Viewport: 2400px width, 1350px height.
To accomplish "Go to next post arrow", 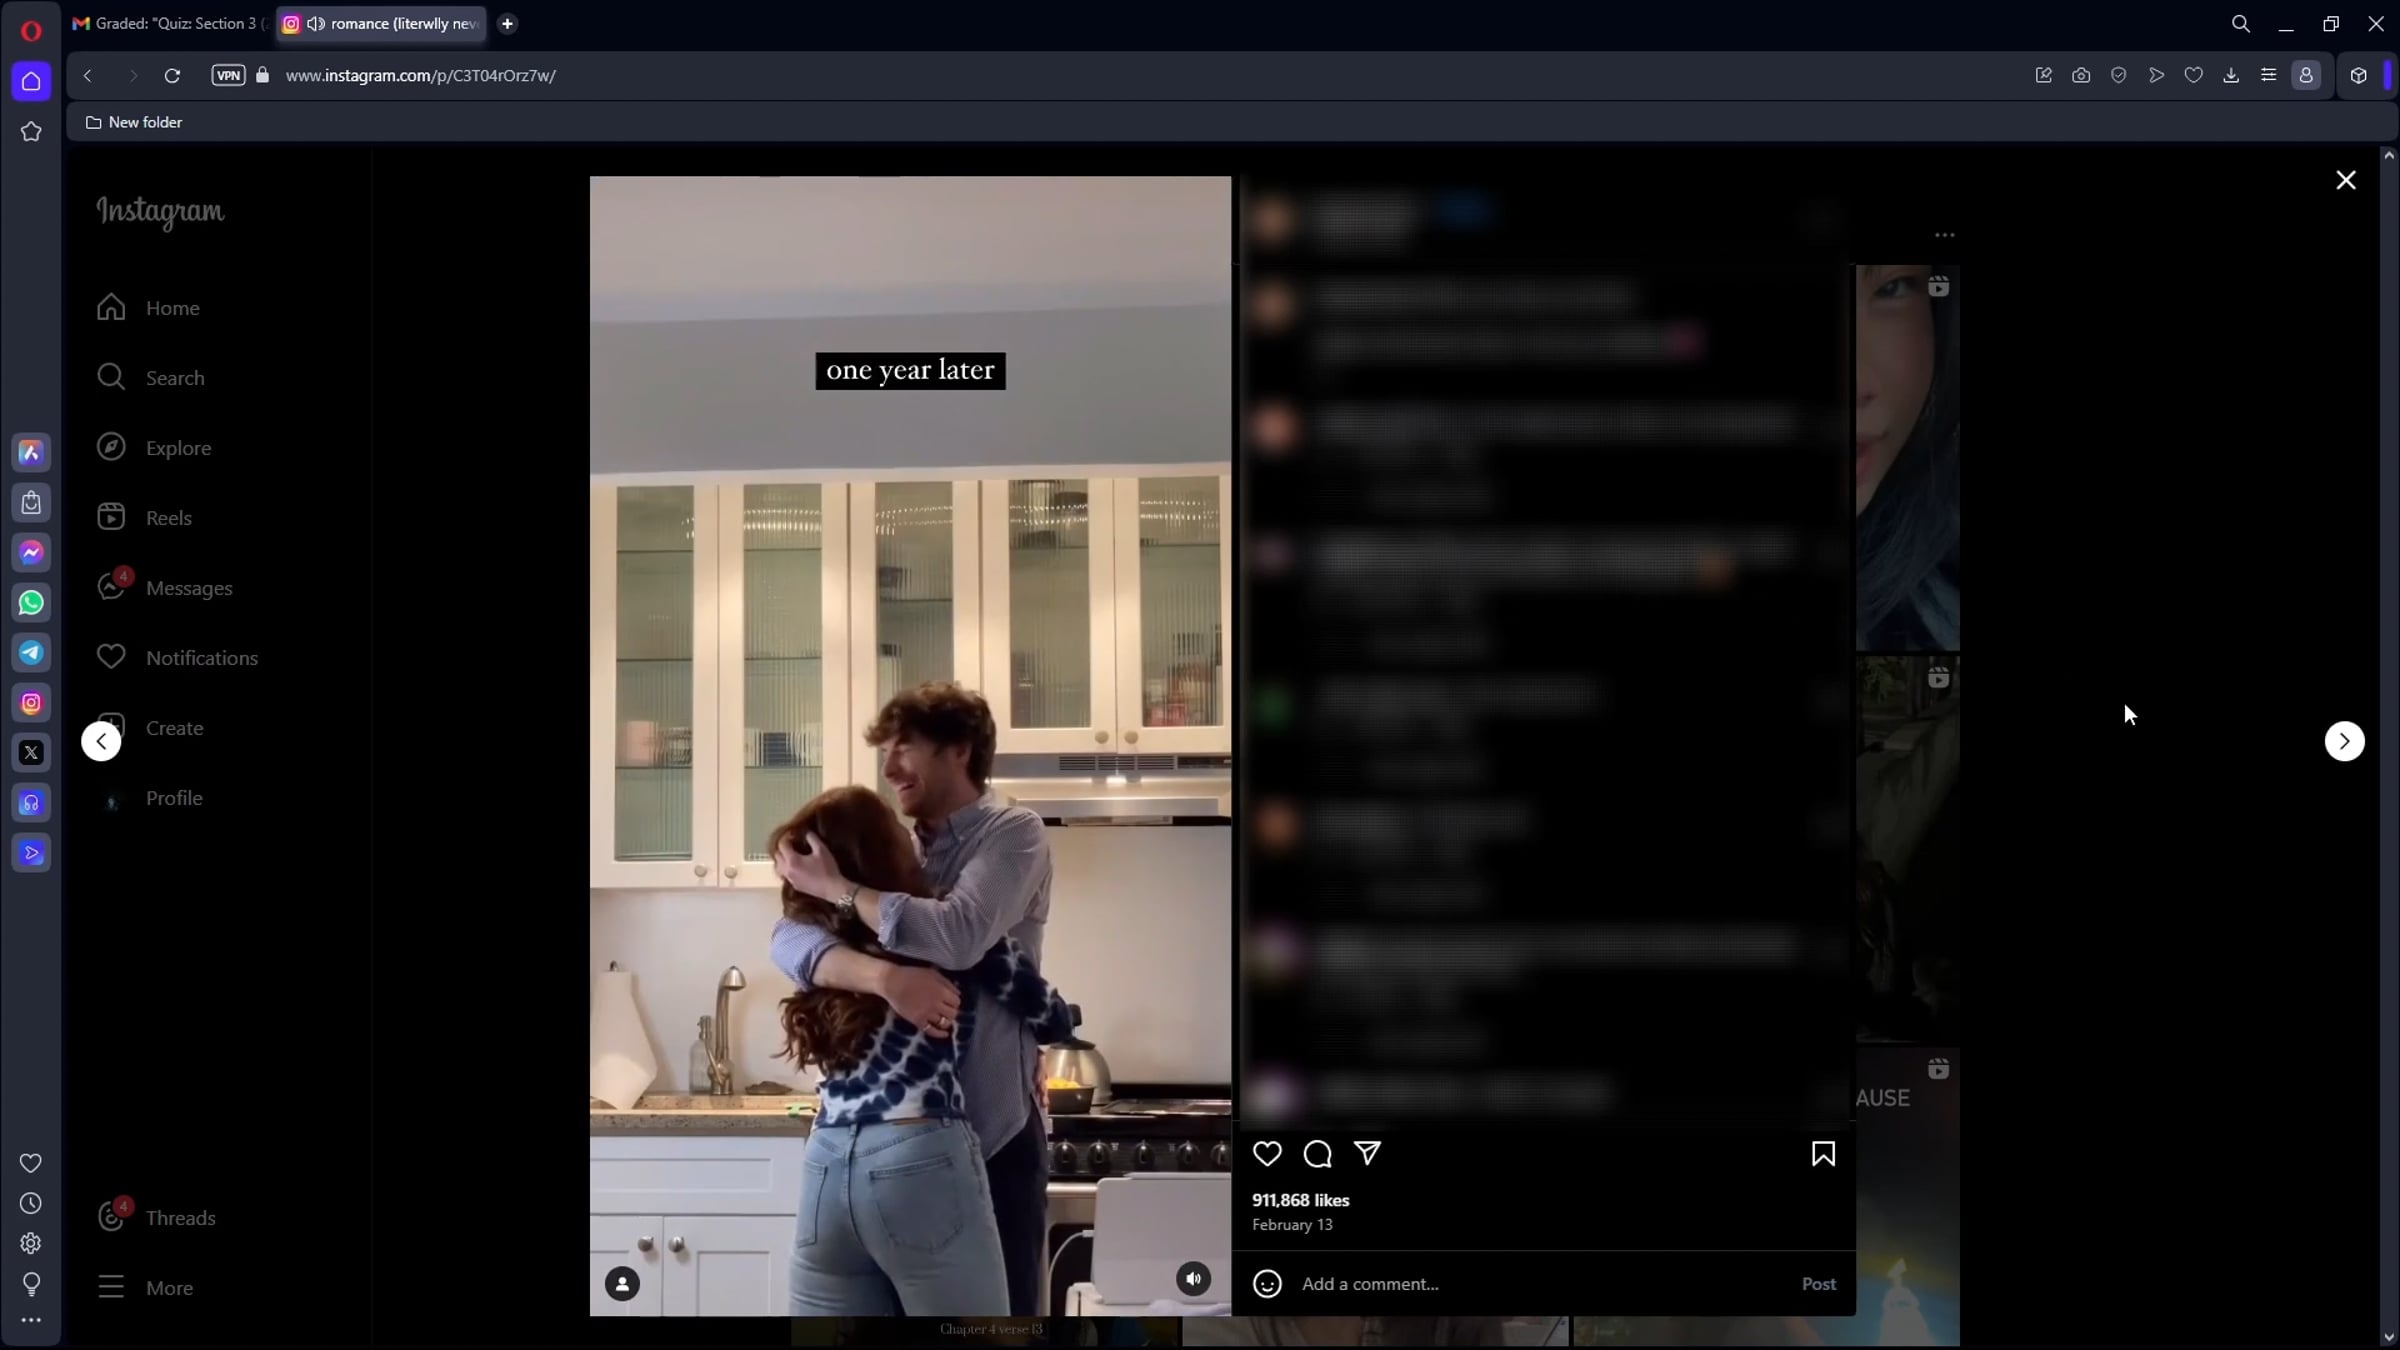I will pos(2344,741).
